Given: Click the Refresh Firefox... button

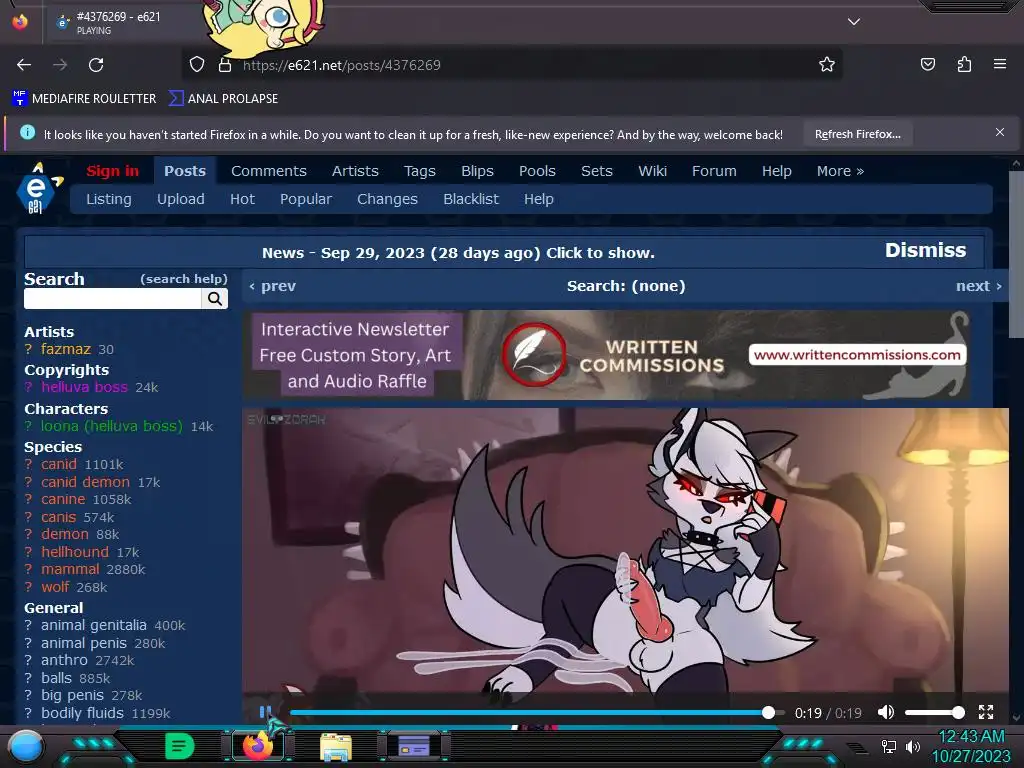Looking at the screenshot, I should point(857,134).
